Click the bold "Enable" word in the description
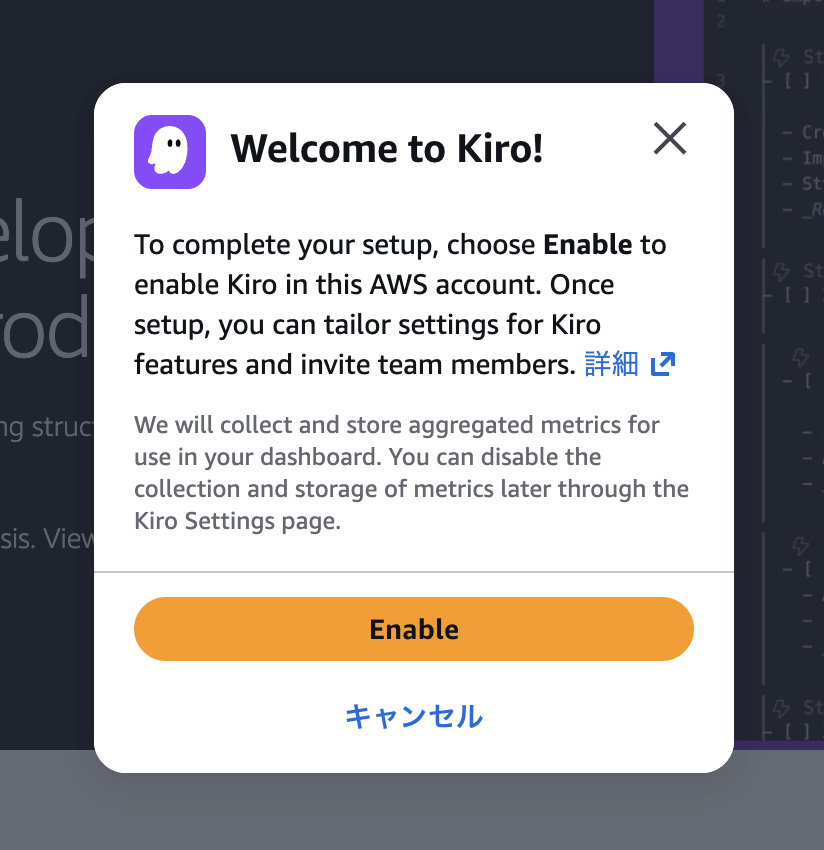The width and height of the screenshot is (824, 850). point(587,245)
